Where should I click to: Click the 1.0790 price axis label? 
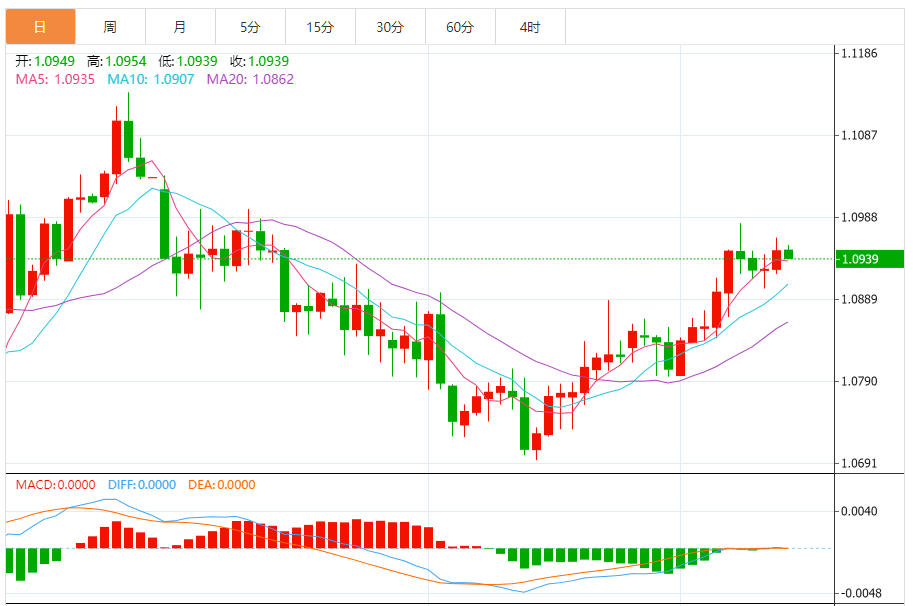pyautogui.click(x=859, y=381)
